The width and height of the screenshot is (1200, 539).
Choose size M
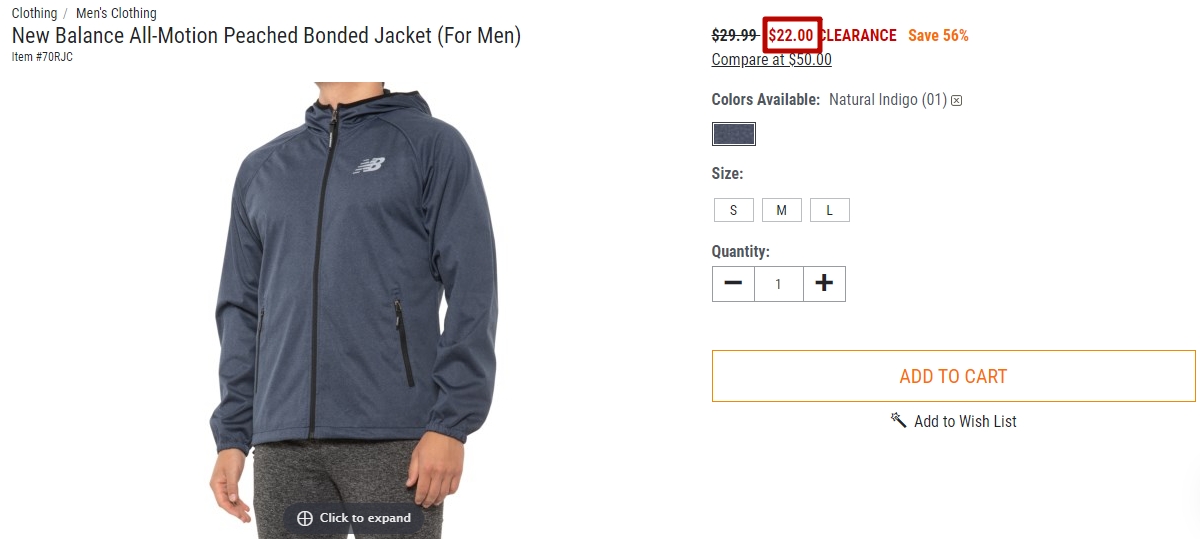coord(782,210)
